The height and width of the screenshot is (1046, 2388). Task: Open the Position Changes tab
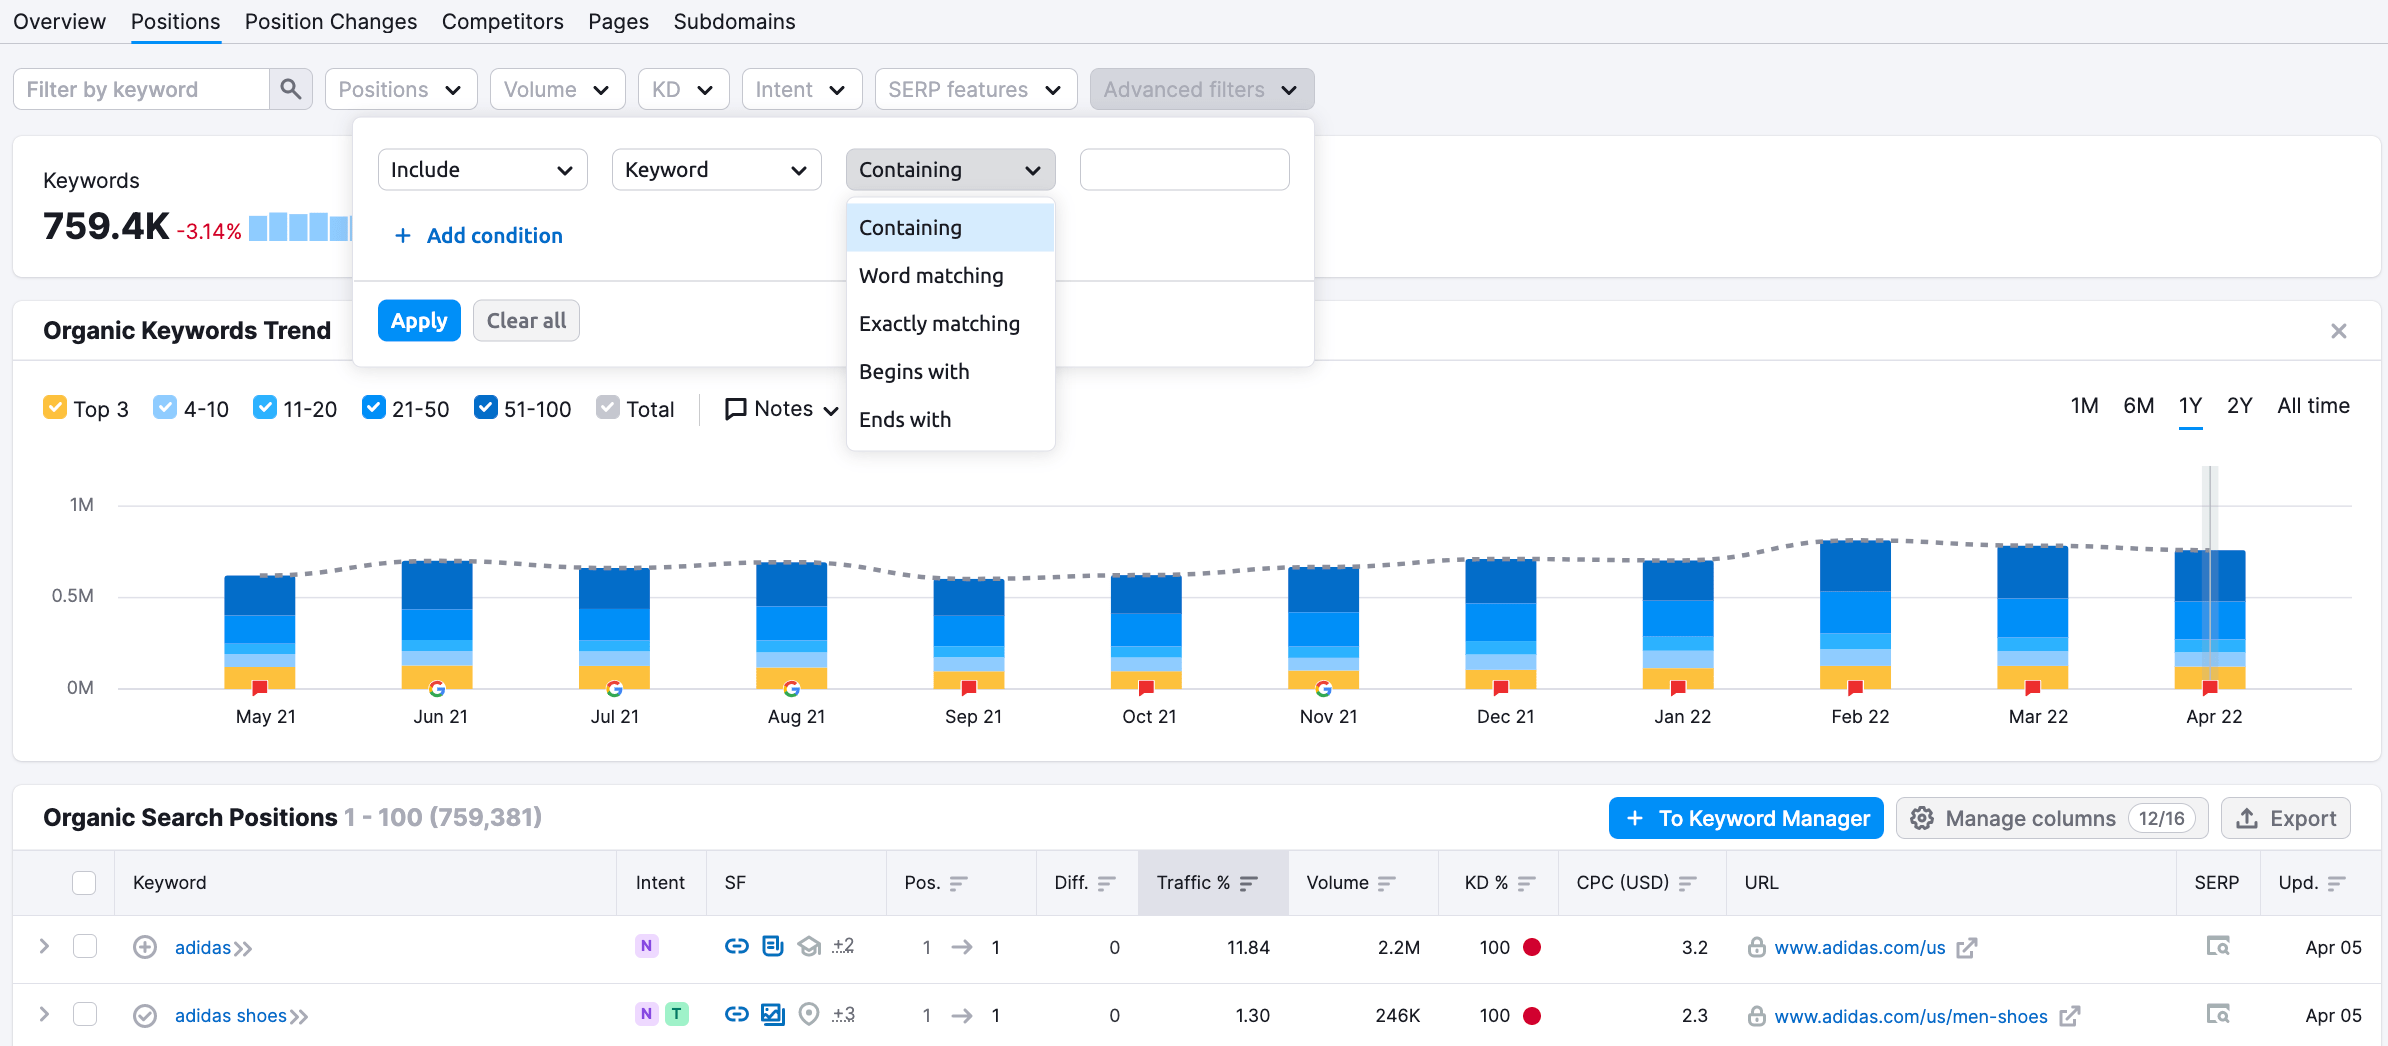331,21
